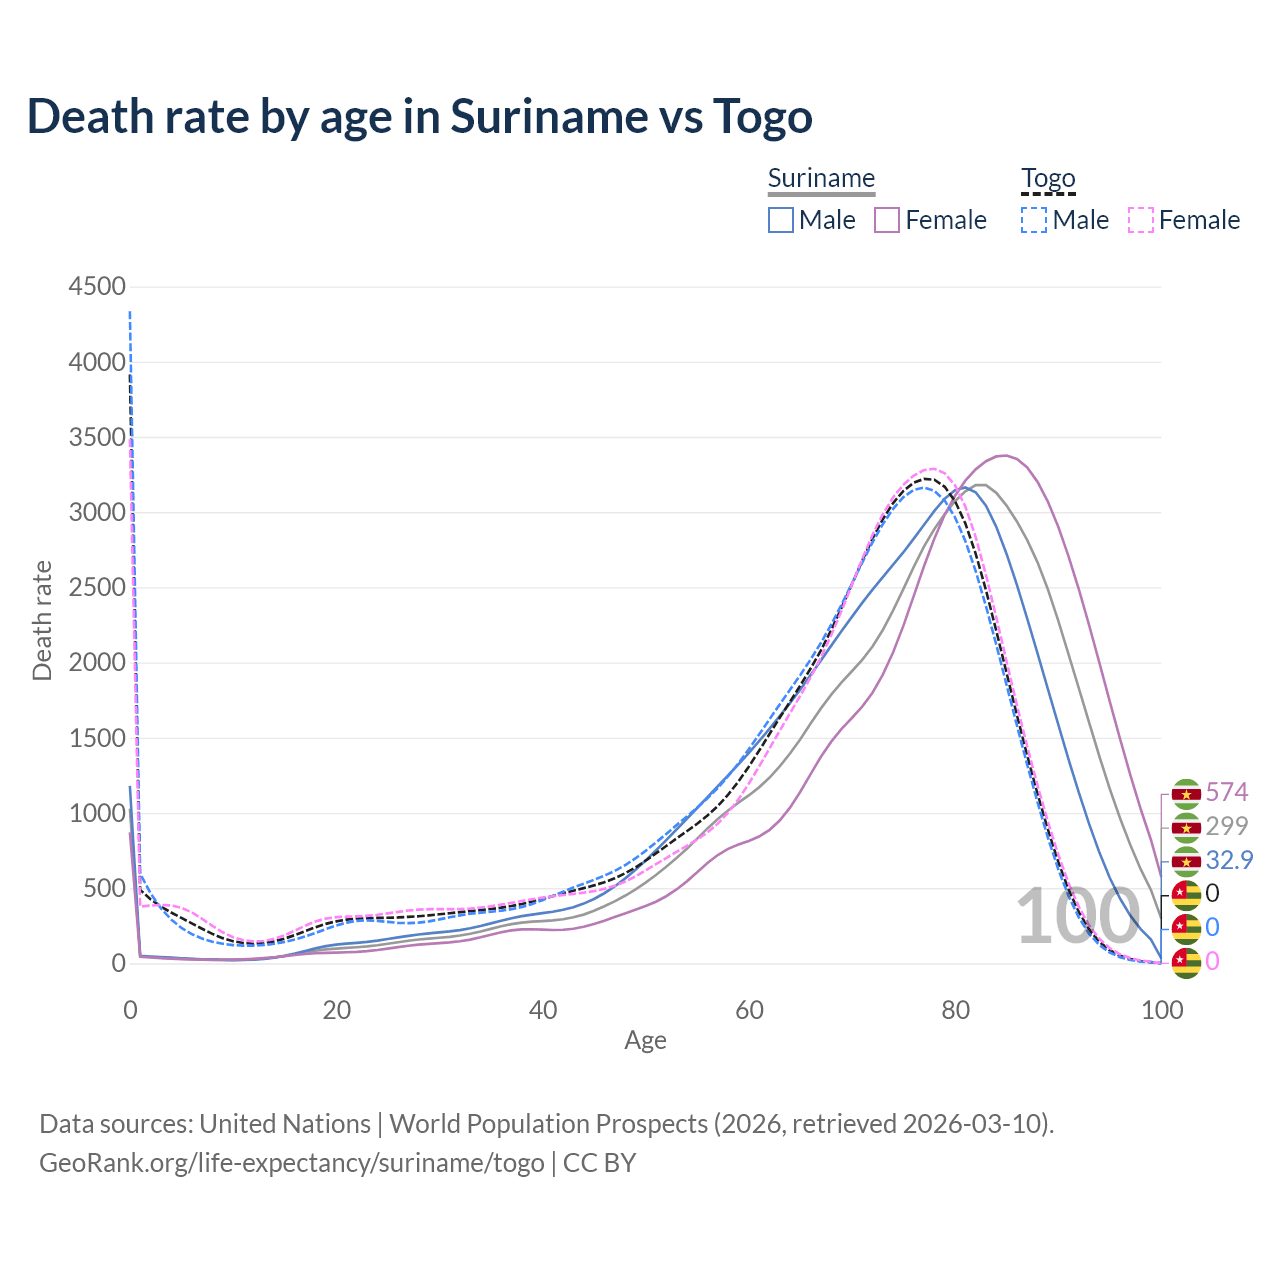Select the Togo legend heading
The height and width of the screenshot is (1280, 1280).
(1047, 178)
